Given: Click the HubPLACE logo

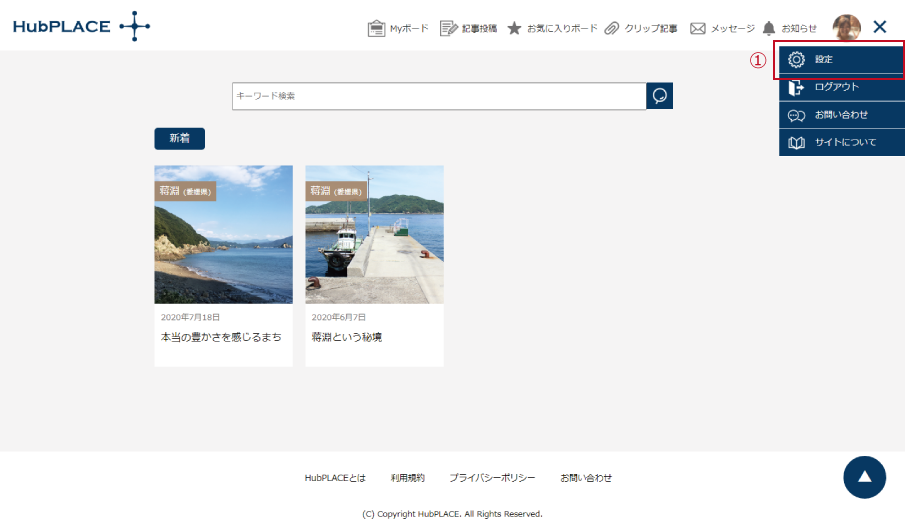Looking at the screenshot, I should [81, 26].
